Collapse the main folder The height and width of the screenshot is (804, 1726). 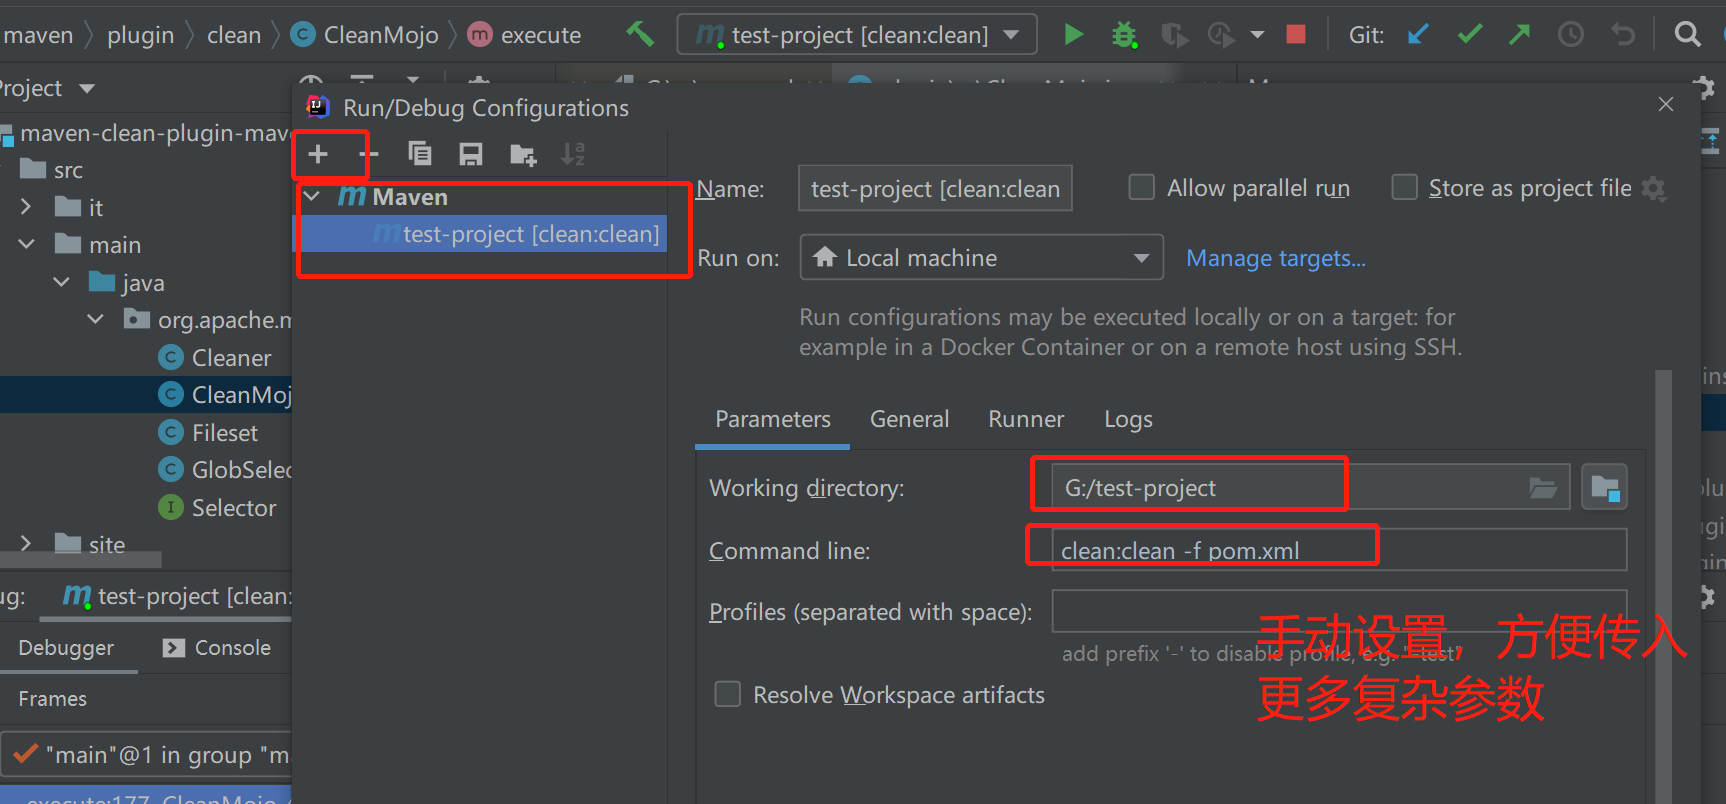(x=26, y=244)
